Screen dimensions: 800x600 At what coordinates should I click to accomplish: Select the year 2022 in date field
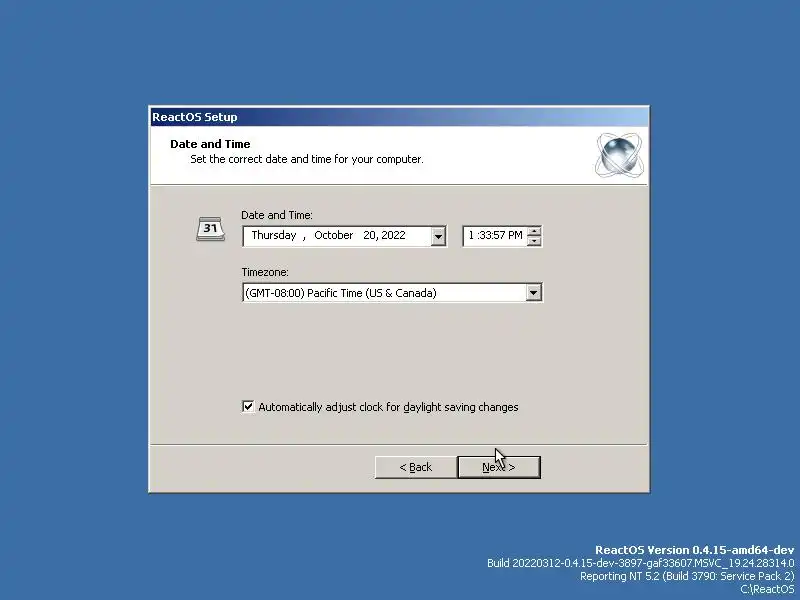coord(393,235)
